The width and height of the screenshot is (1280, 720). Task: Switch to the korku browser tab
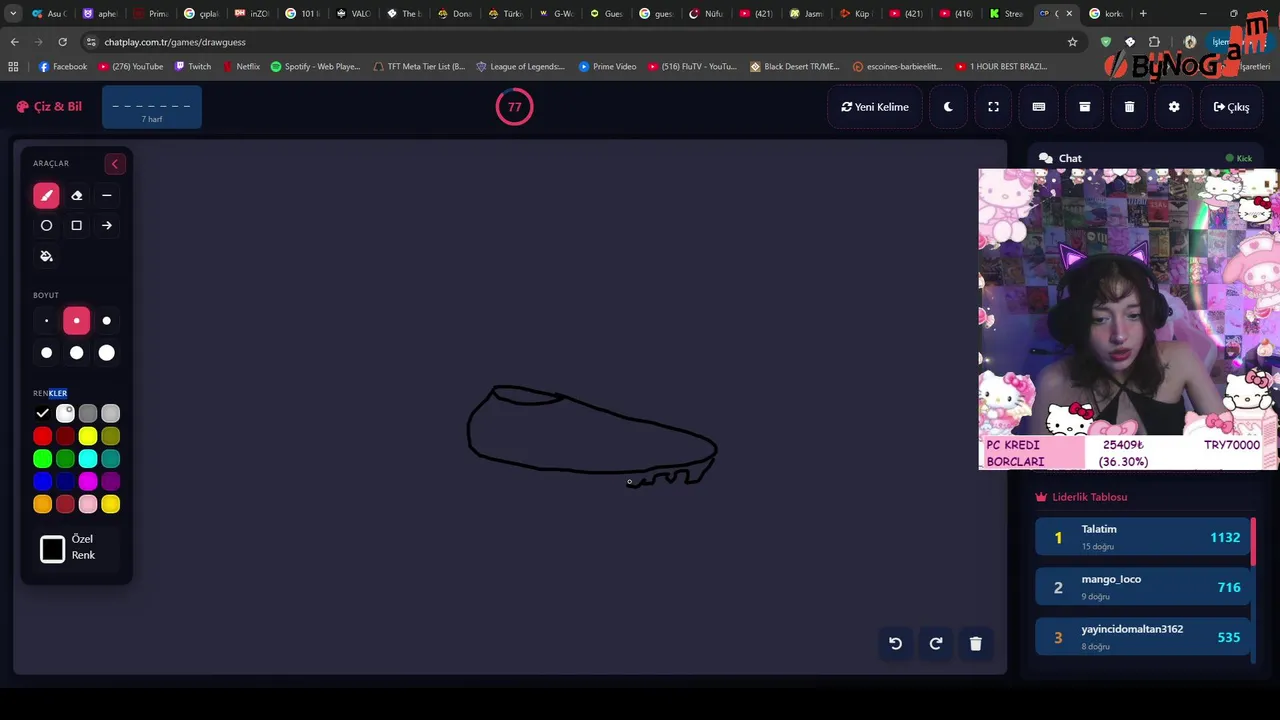point(1106,14)
